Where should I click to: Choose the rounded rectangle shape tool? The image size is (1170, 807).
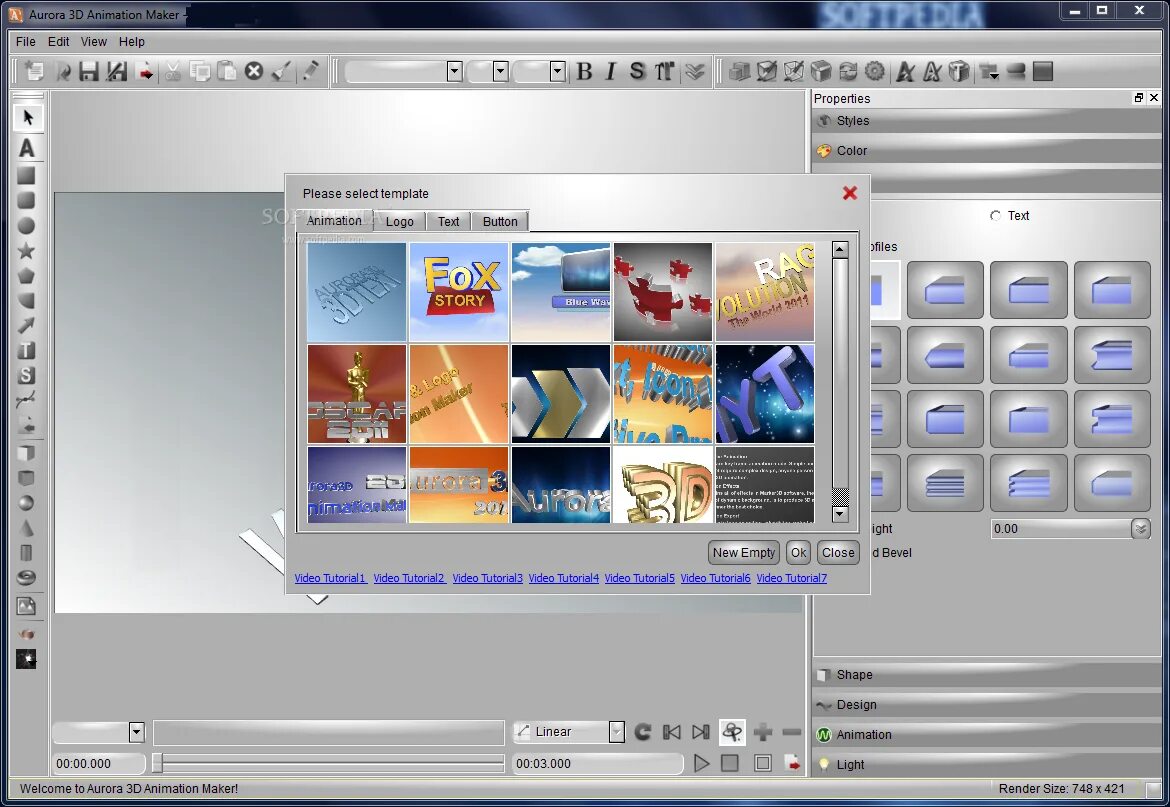pyautogui.click(x=26, y=201)
